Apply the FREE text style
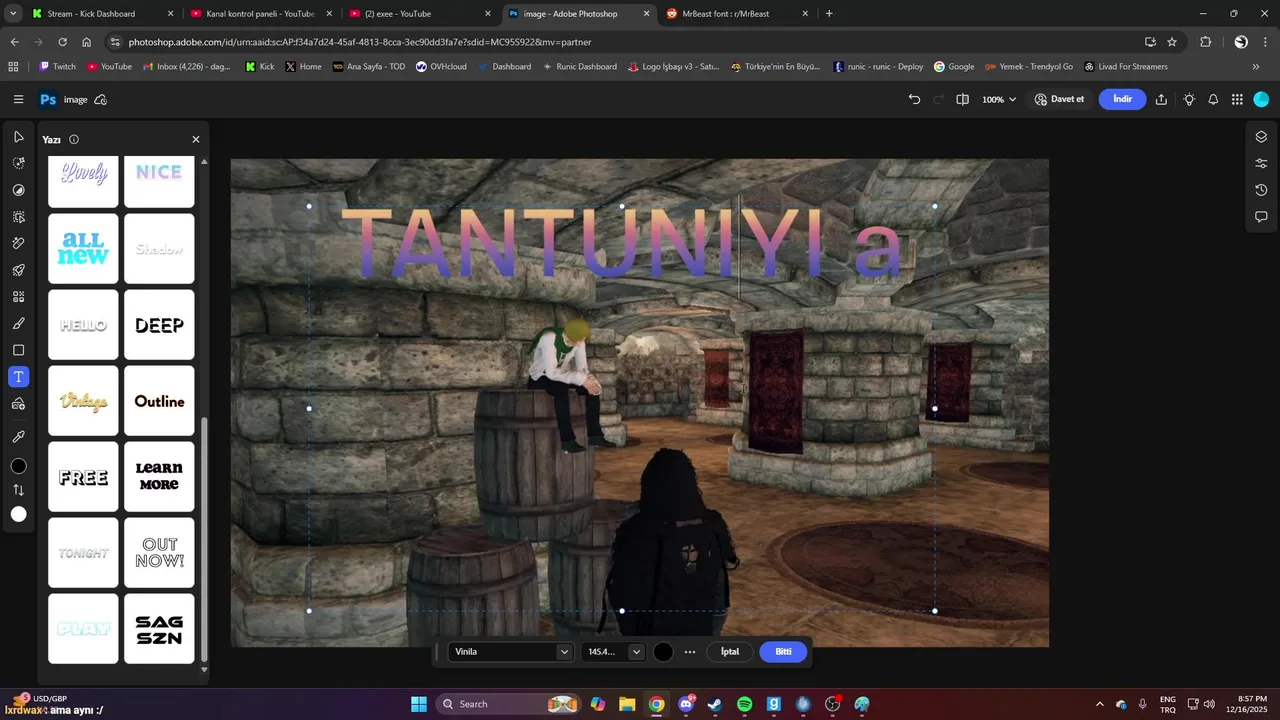Viewport: 1280px width, 720px height. (83, 477)
